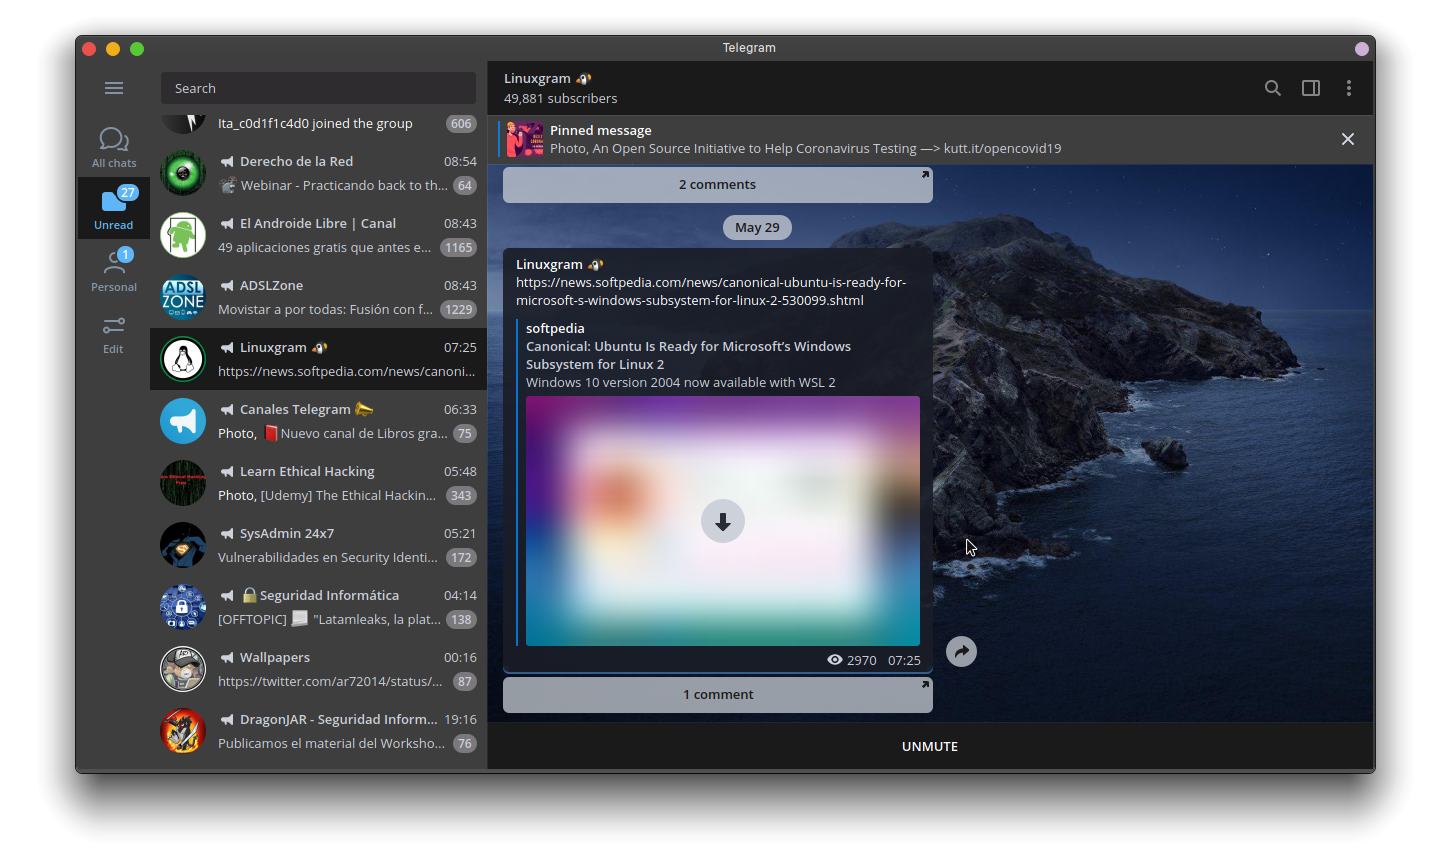Toggle the right side info panel
The width and height of the screenshot is (1451, 859).
point(1311,88)
